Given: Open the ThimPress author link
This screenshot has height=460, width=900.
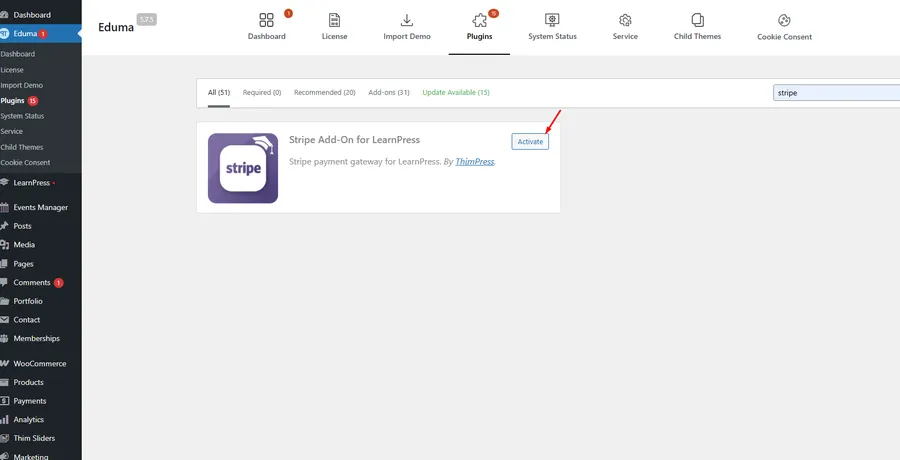Looking at the screenshot, I should 475,161.
